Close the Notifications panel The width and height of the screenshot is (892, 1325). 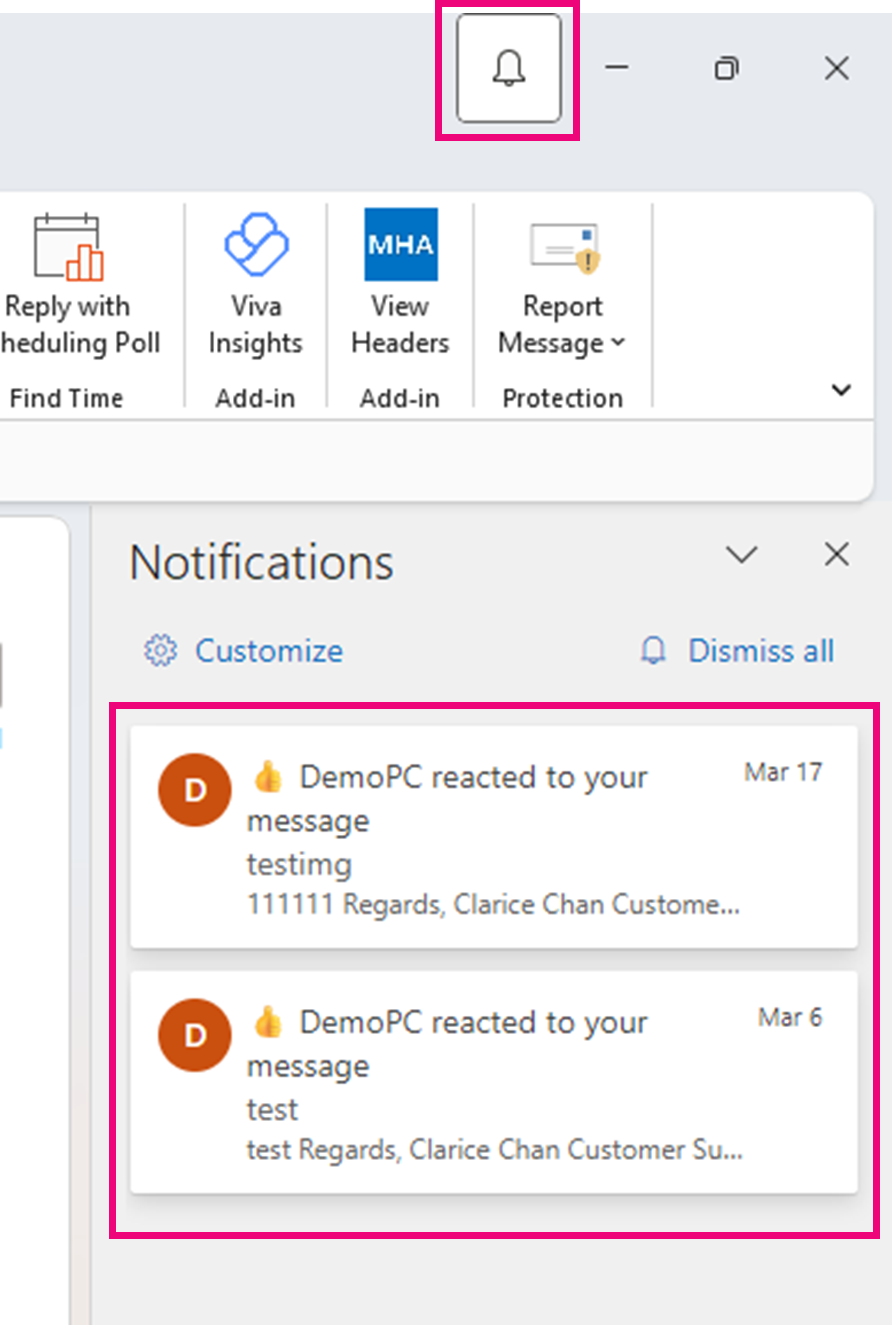pyautogui.click(x=836, y=554)
